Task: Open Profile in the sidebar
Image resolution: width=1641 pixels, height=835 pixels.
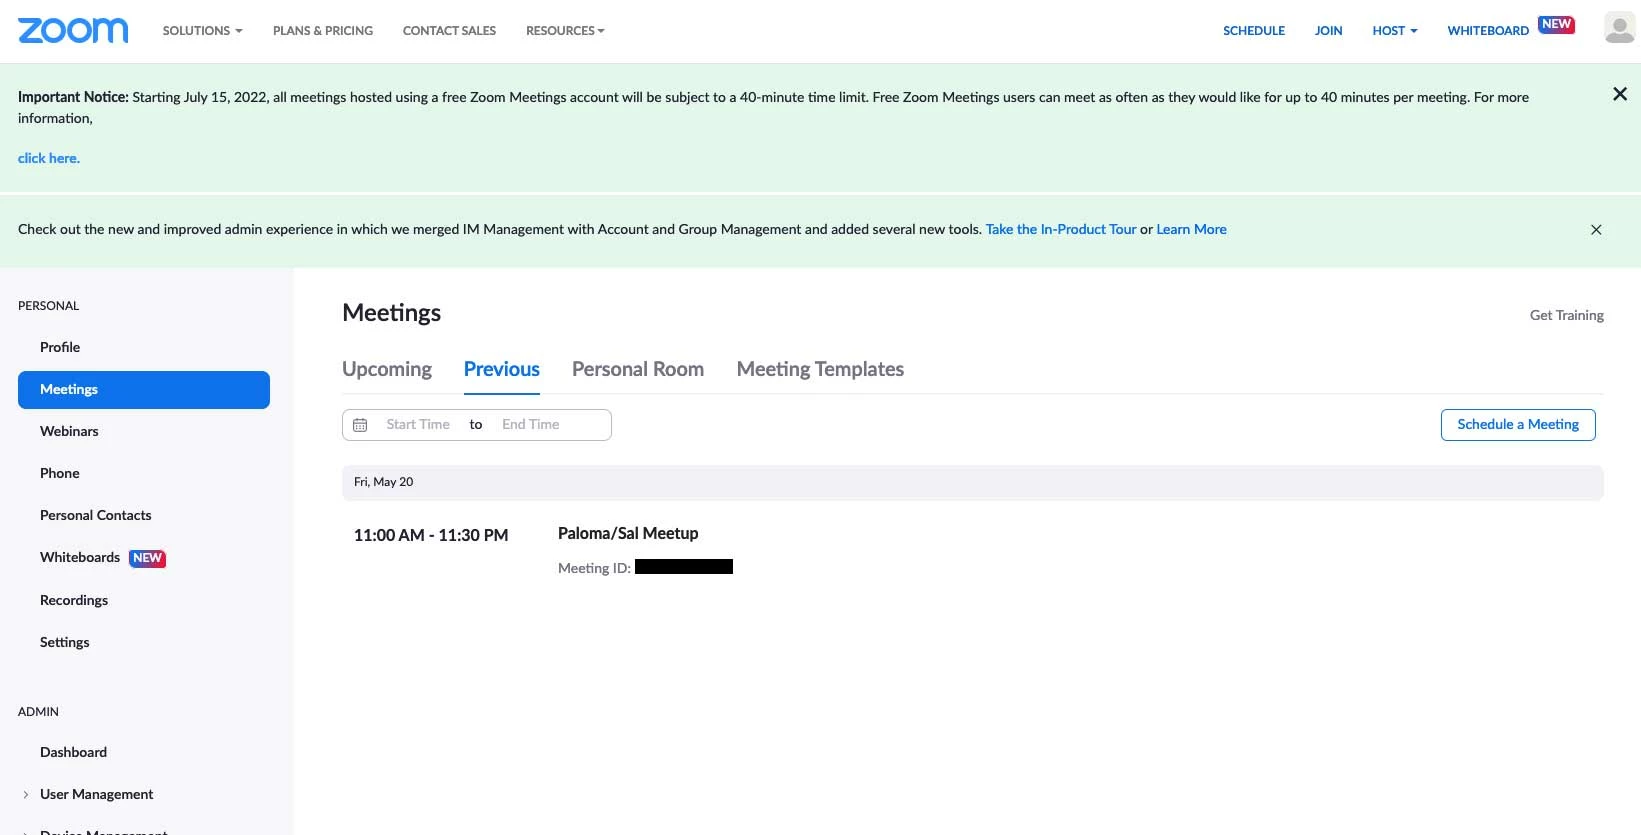Action: click(60, 347)
